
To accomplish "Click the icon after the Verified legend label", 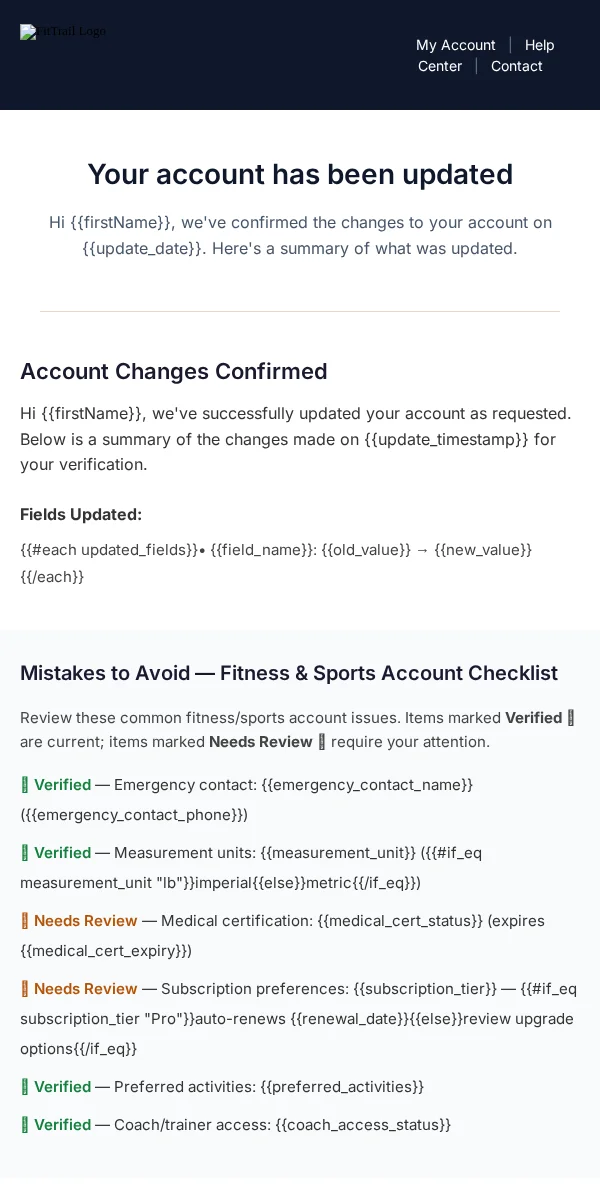I will 571,717.
